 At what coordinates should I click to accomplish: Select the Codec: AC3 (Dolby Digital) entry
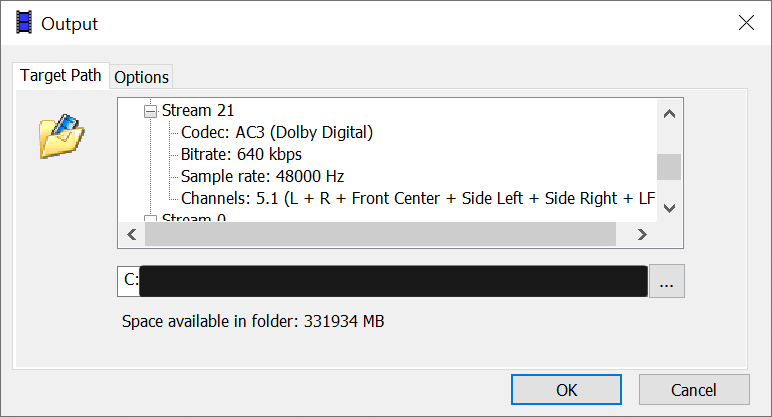point(276,132)
